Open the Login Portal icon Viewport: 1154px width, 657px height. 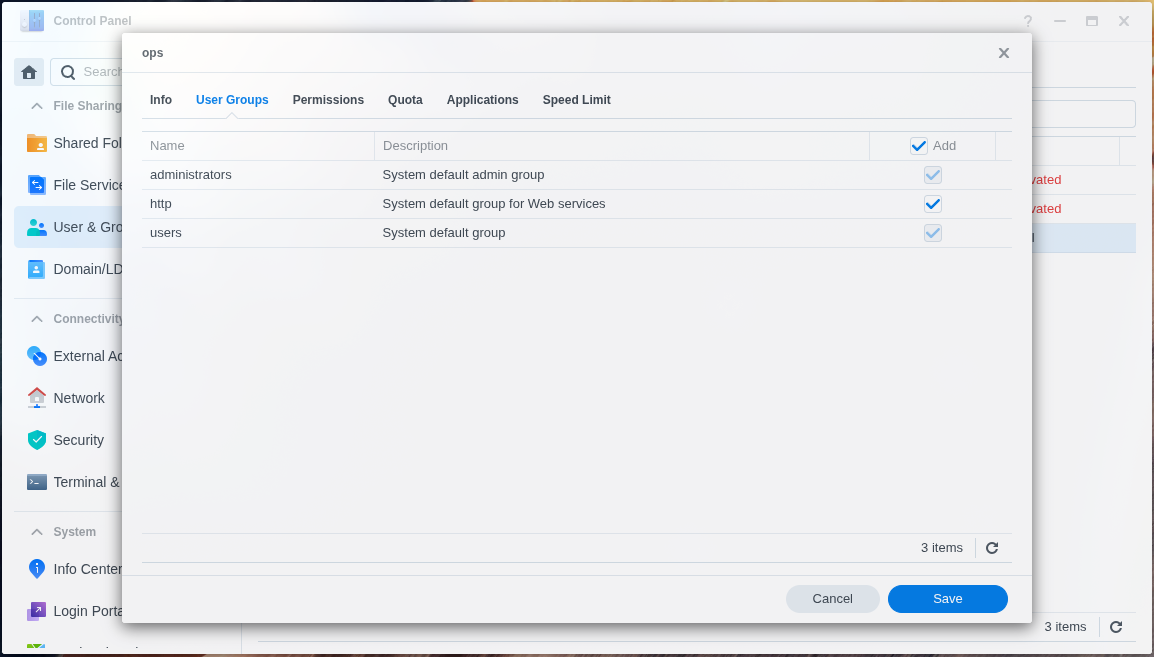click(x=36, y=611)
